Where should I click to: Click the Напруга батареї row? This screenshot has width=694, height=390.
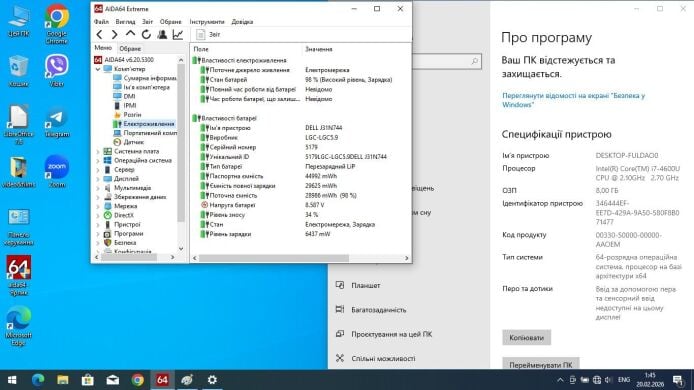[300, 205]
